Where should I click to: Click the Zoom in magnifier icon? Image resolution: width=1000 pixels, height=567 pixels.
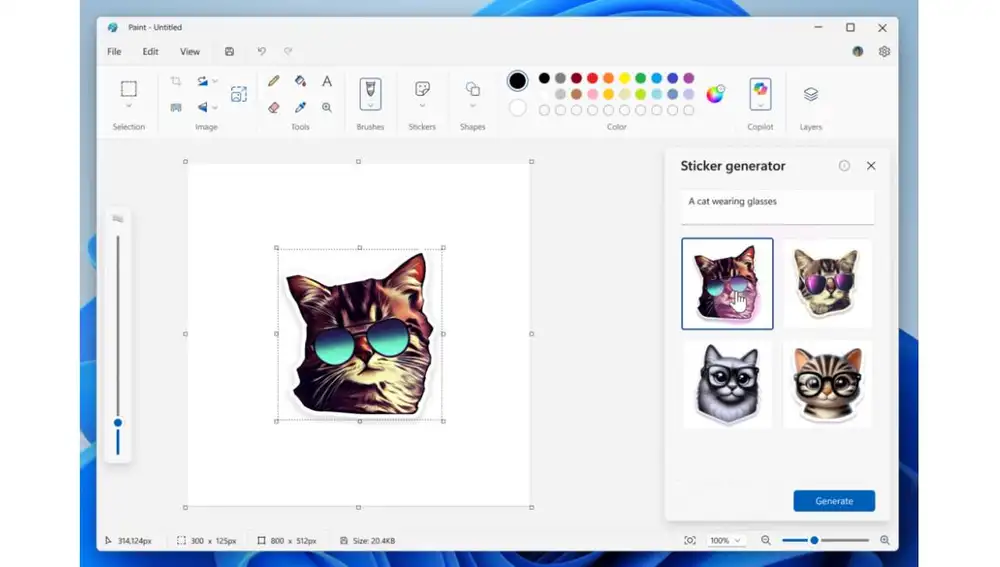point(885,540)
